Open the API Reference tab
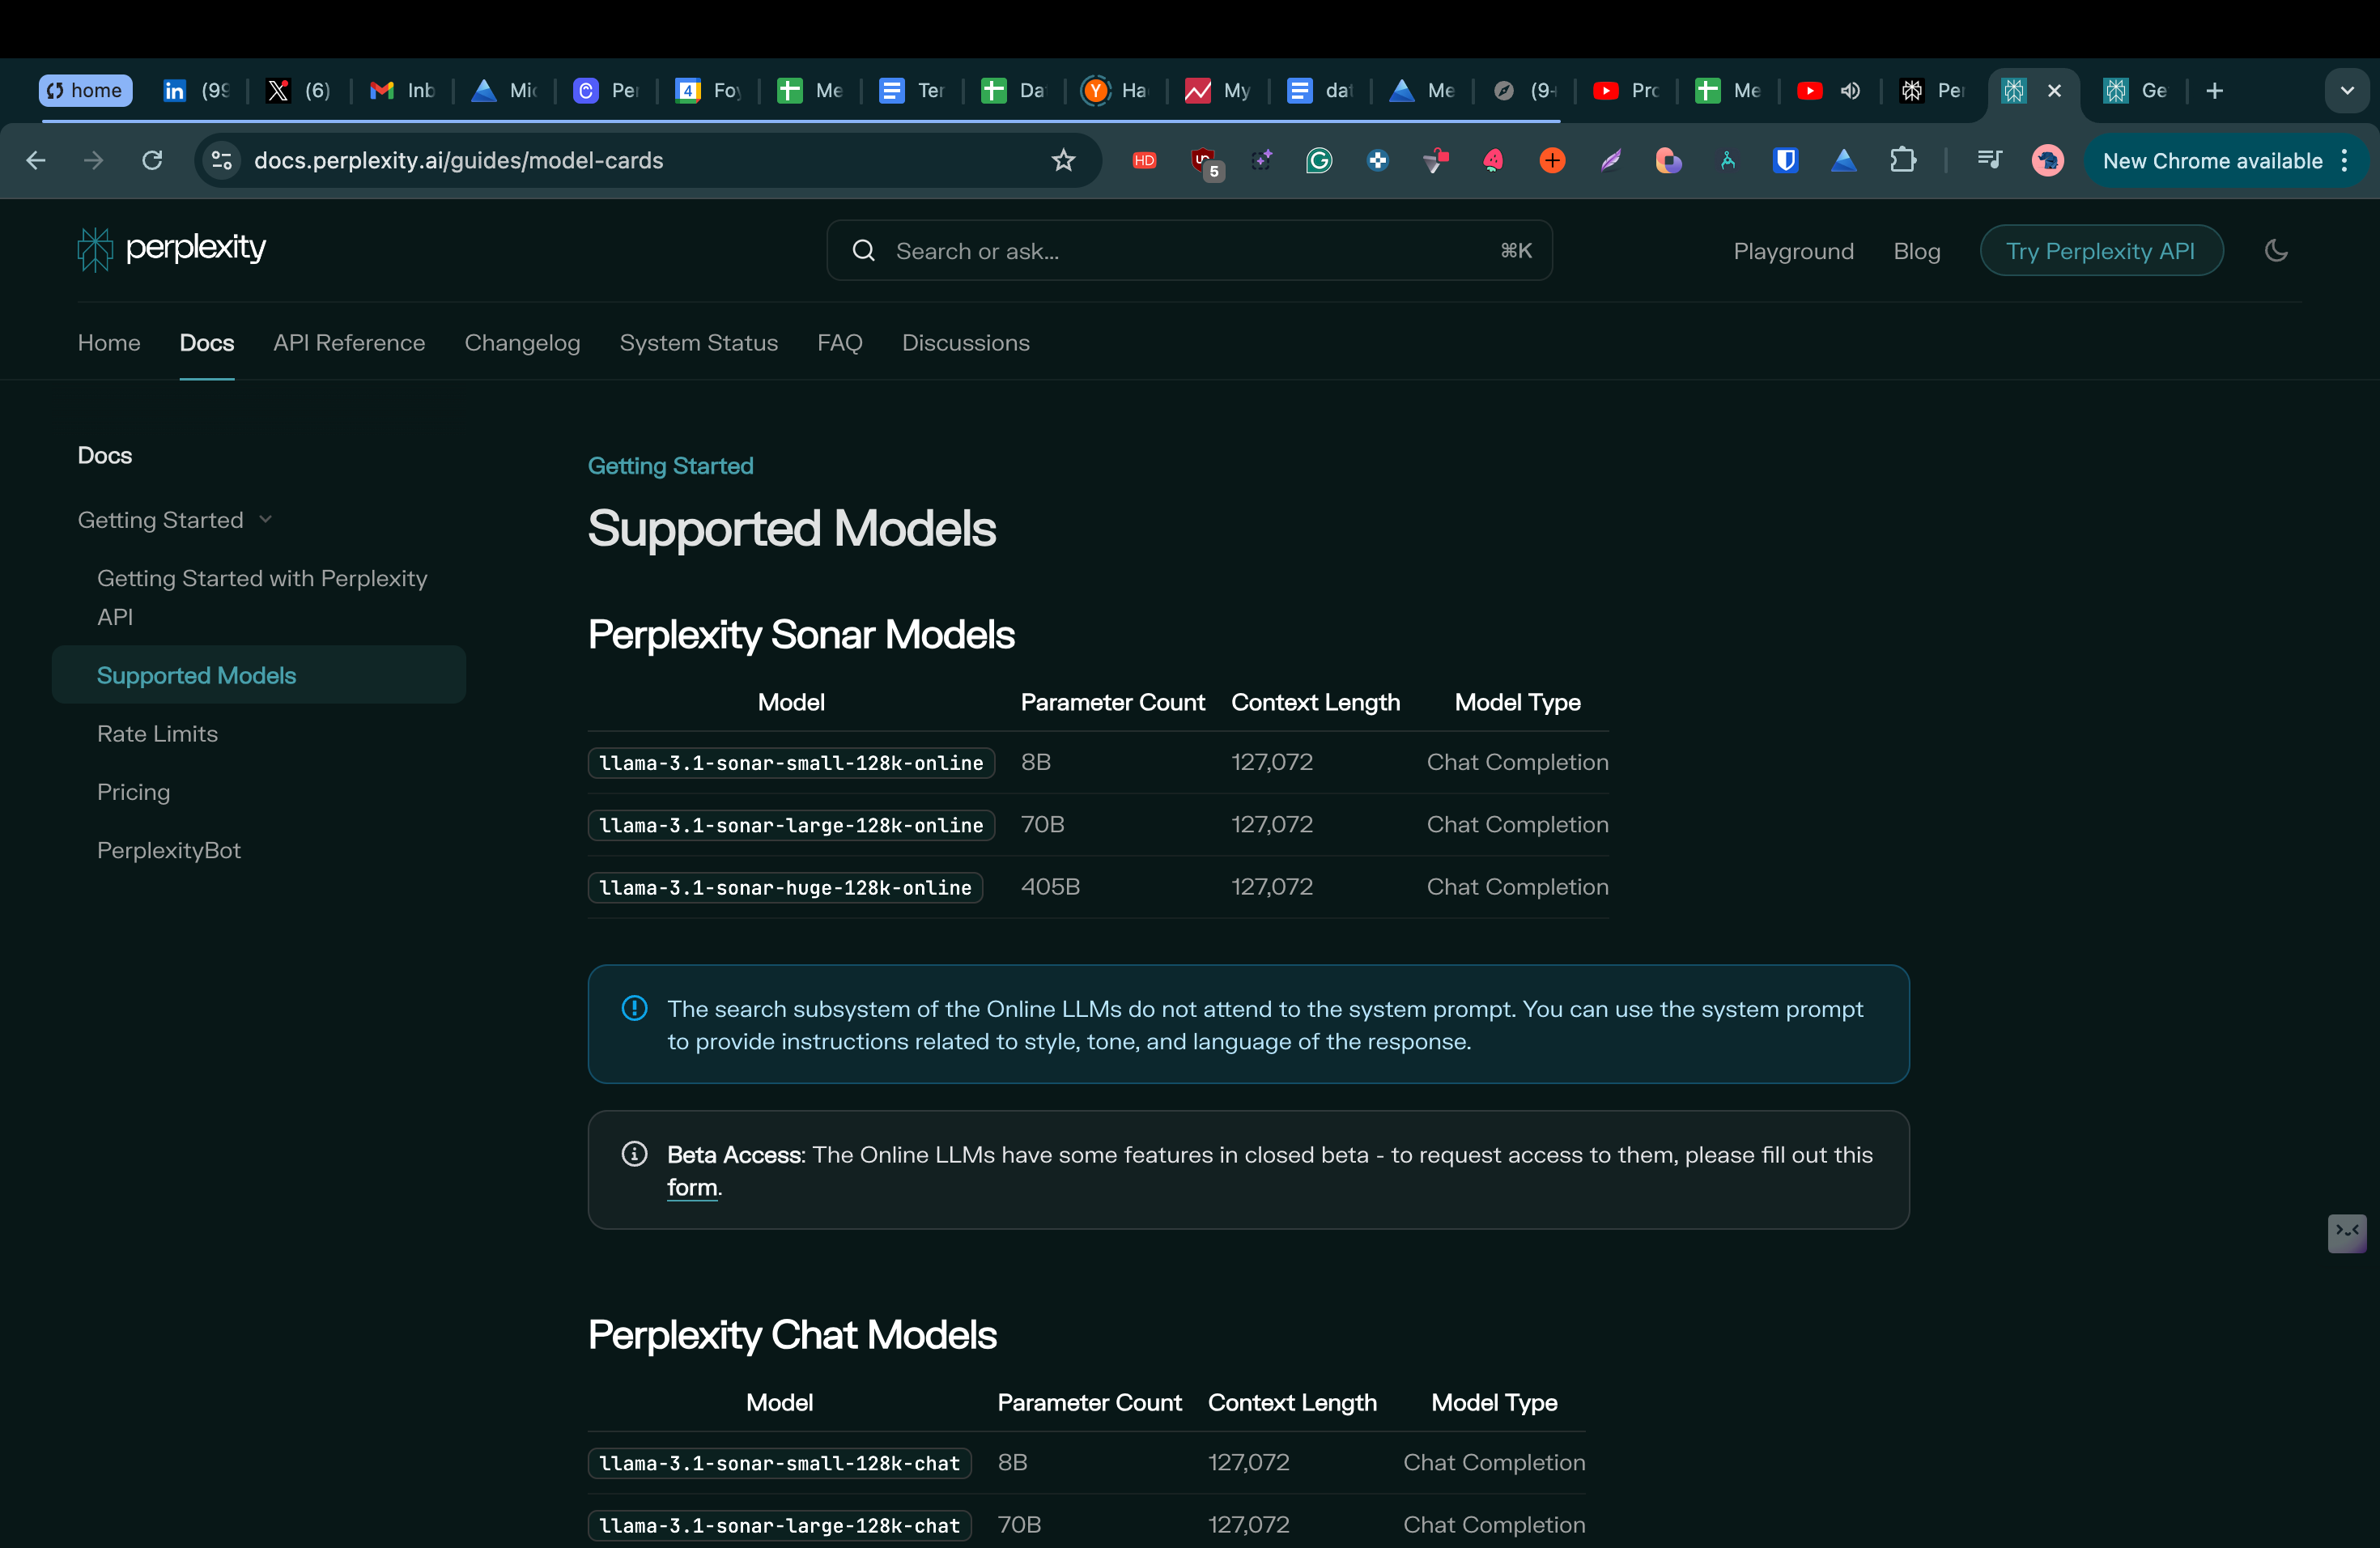This screenshot has width=2380, height=1548. click(x=349, y=343)
